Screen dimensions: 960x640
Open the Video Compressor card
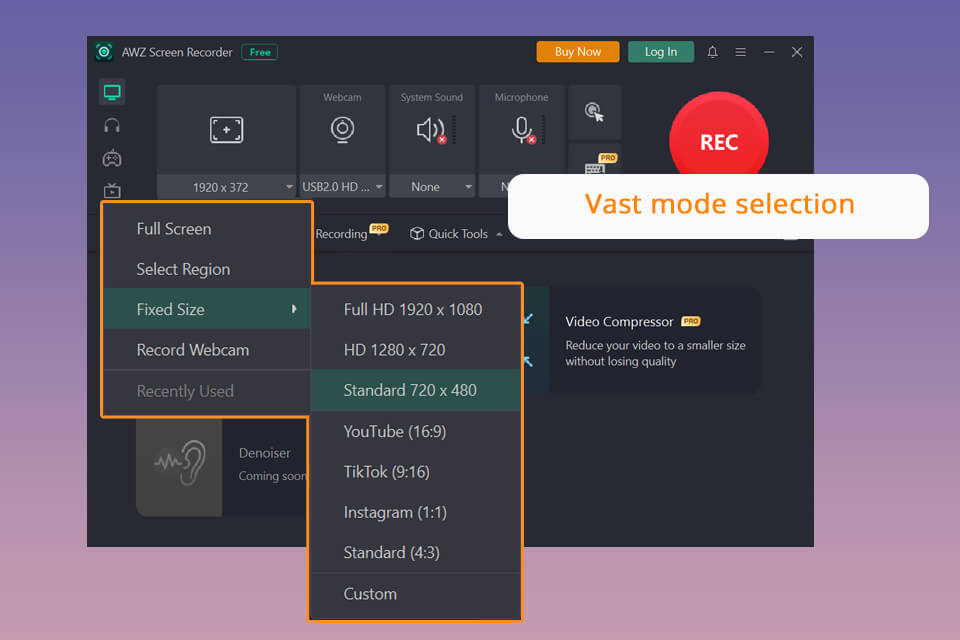click(655, 340)
